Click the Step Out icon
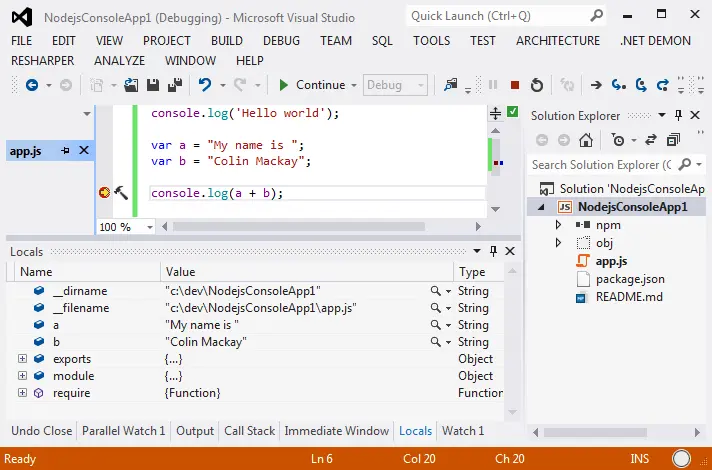712x470 pixels. [663, 85]
